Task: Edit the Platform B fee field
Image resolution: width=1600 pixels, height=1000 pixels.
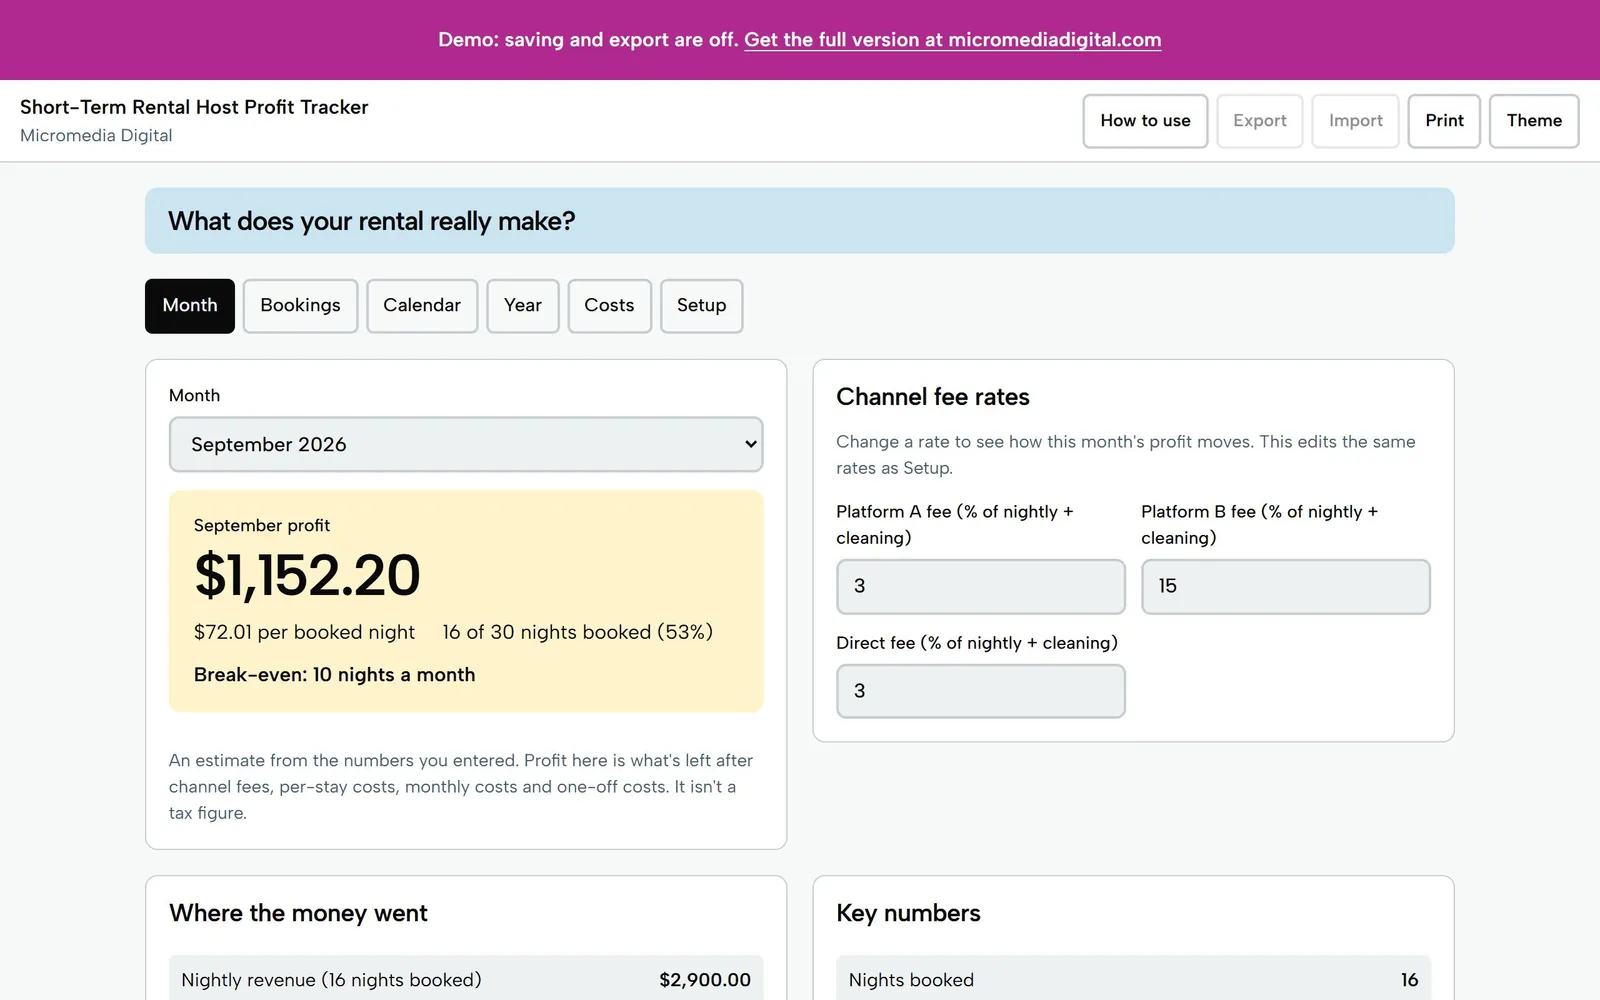Action: tap(1286, 586)
